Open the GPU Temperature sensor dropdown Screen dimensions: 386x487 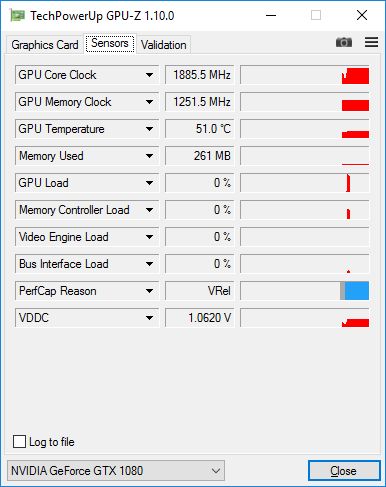click(x=87, y=129)
